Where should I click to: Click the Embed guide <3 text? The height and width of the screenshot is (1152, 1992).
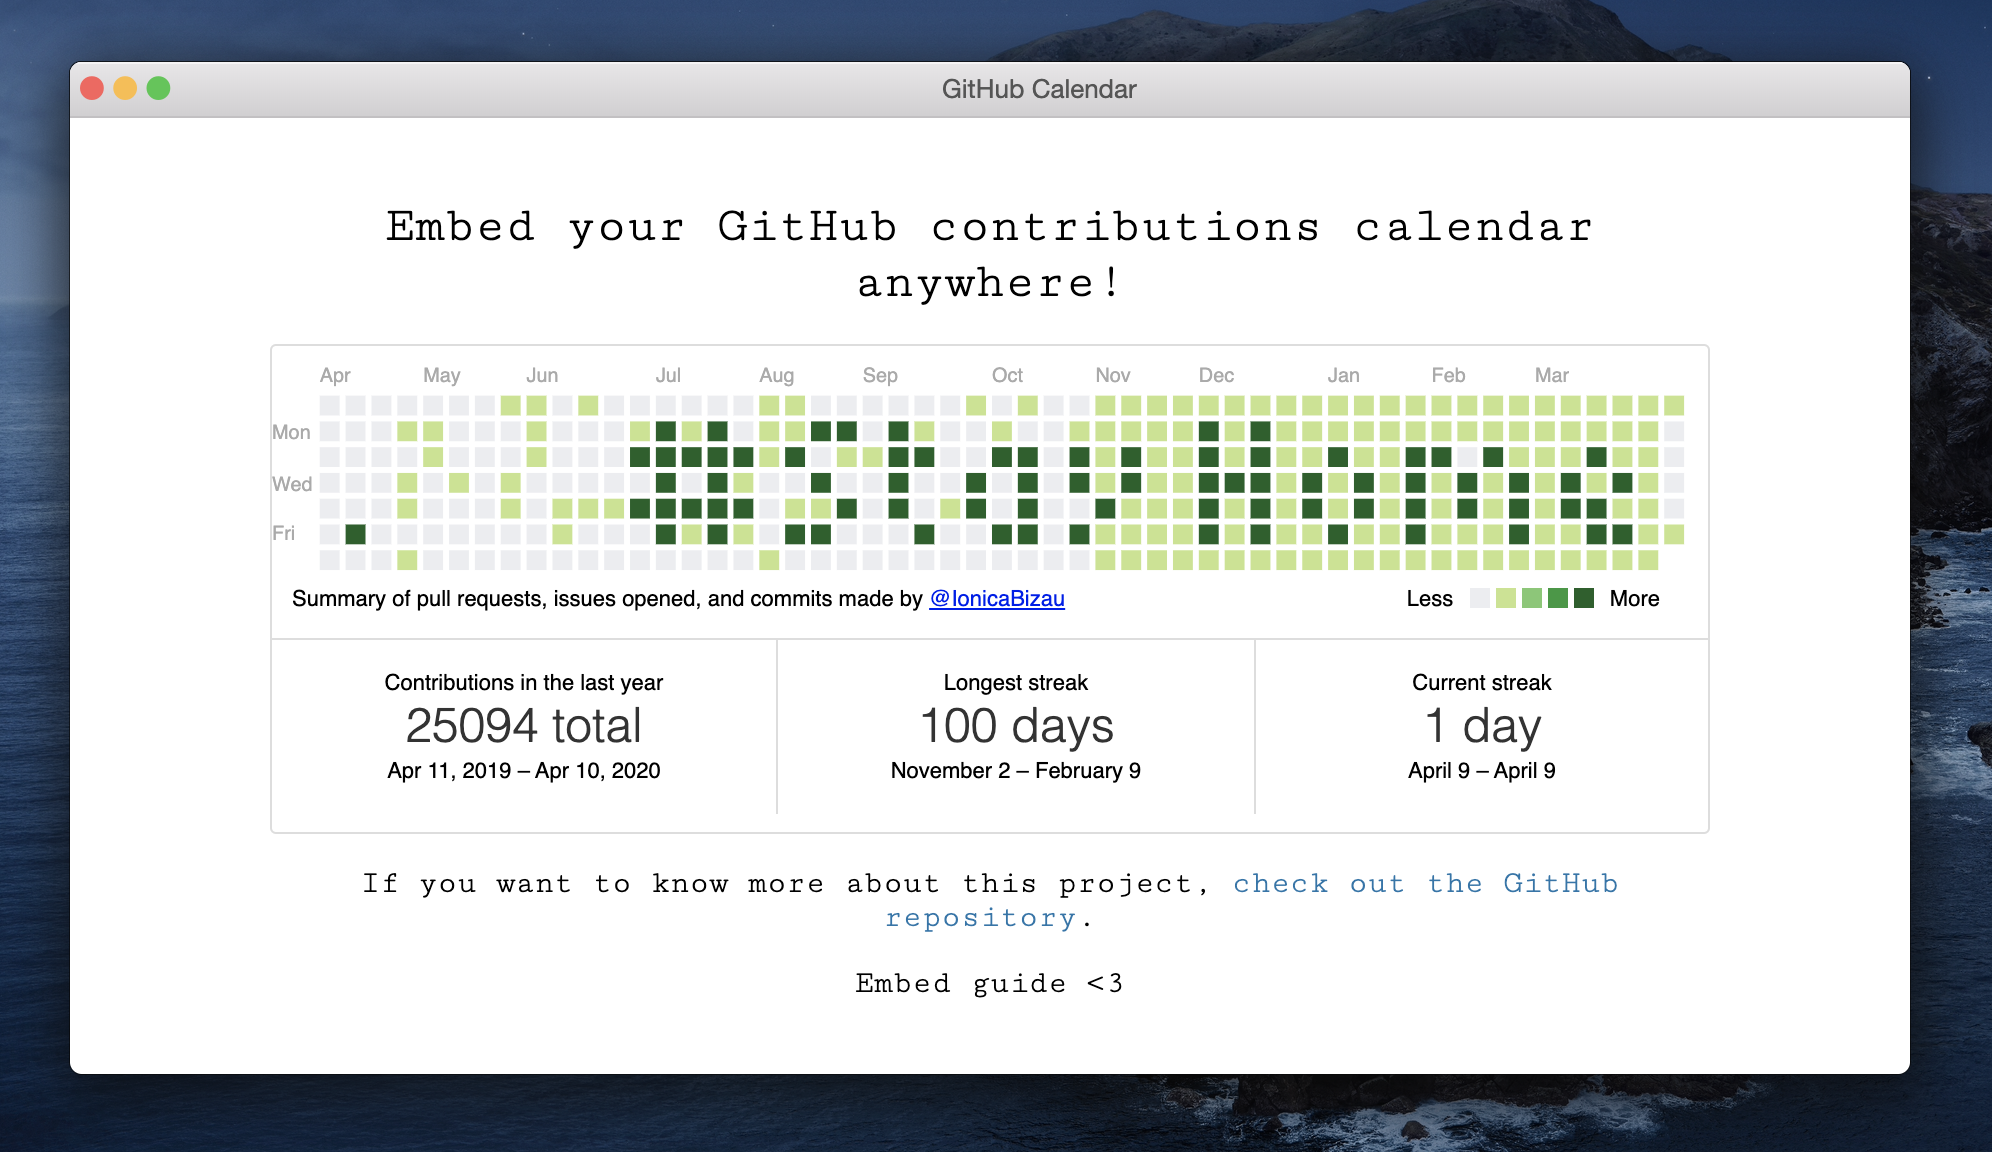[x=989, y=983]
